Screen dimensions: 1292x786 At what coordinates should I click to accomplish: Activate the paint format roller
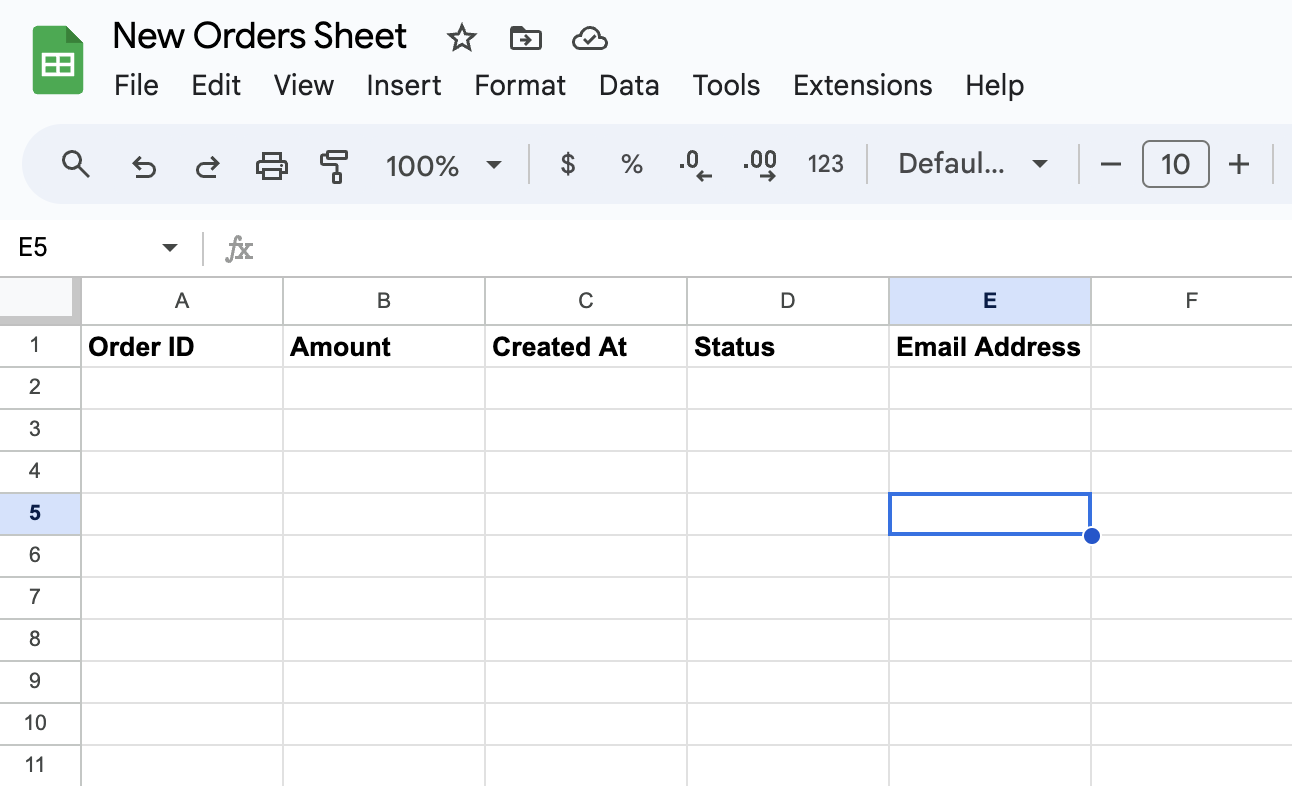pyautogui.click(x=334, y=165)
